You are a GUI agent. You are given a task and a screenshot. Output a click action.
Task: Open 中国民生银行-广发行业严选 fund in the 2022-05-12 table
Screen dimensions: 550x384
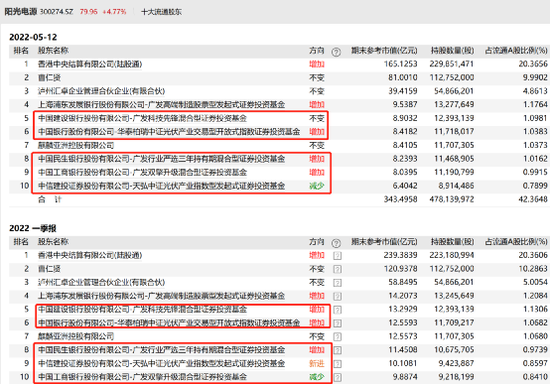tap(161, 159)
